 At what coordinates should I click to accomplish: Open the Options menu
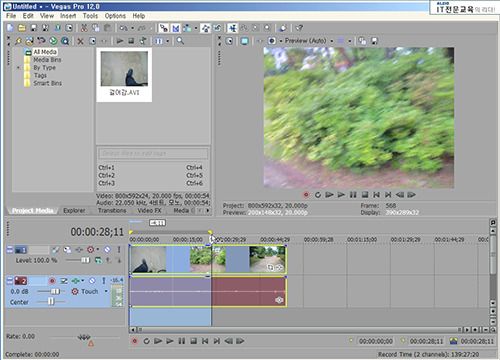(115, 16)
